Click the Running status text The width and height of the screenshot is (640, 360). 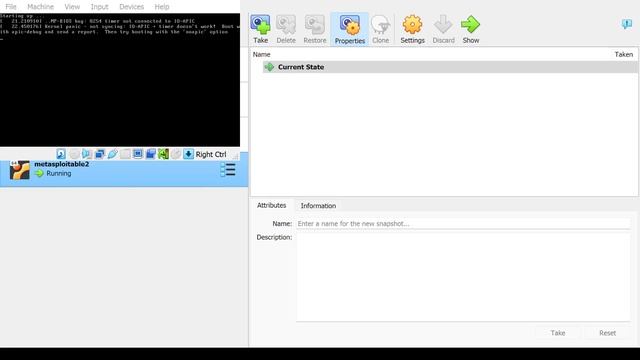pyautogui.click(x=59, y=173)
